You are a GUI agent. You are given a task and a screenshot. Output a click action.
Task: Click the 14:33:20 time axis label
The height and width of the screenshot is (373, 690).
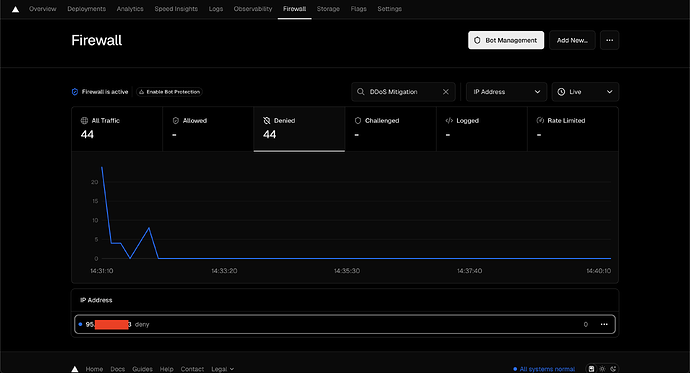pyautogui.click(x=224, y=271)
